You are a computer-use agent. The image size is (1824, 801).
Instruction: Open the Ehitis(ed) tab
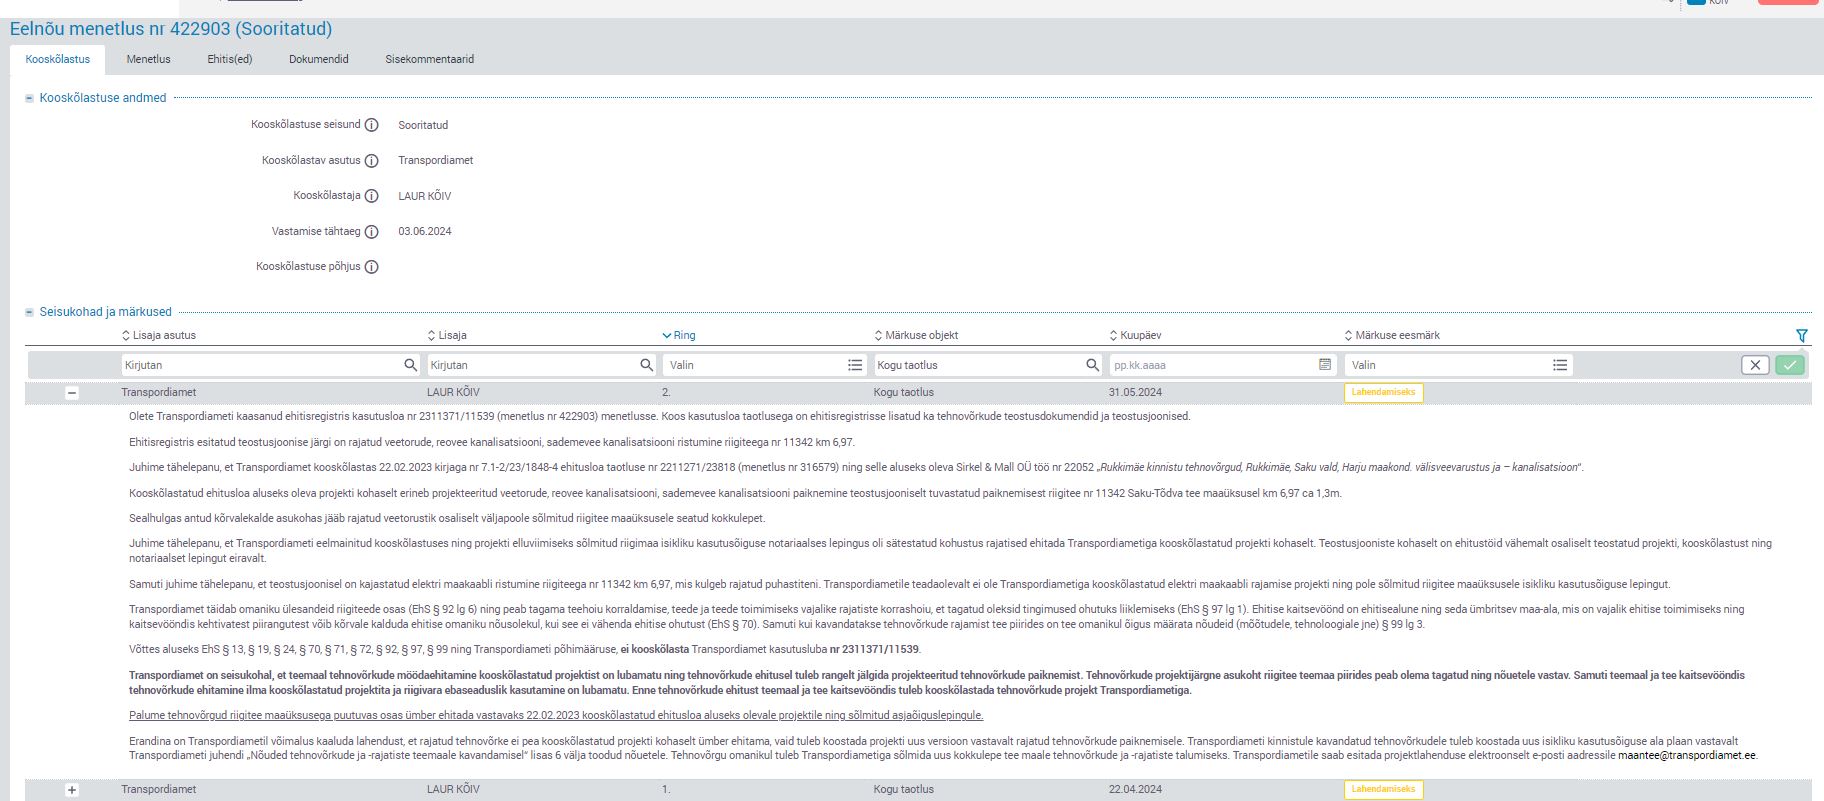tap(230, 60)
